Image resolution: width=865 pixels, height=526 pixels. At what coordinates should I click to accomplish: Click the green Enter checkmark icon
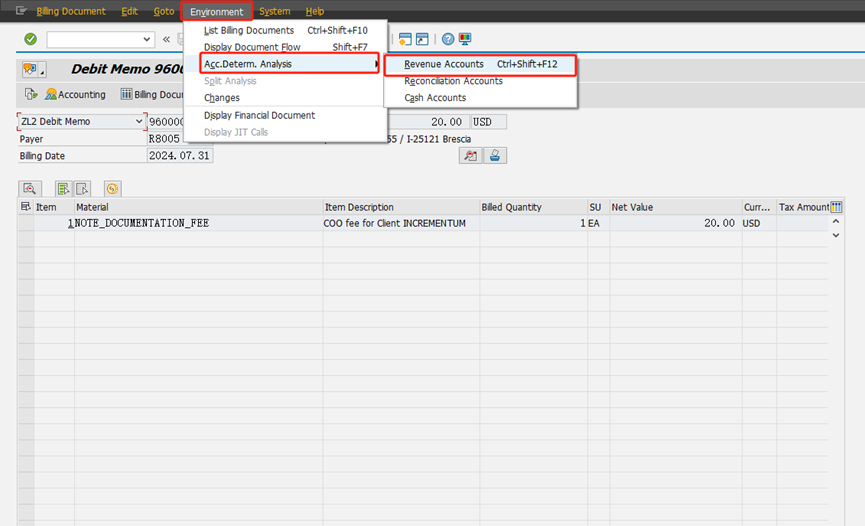coord(30,39)
